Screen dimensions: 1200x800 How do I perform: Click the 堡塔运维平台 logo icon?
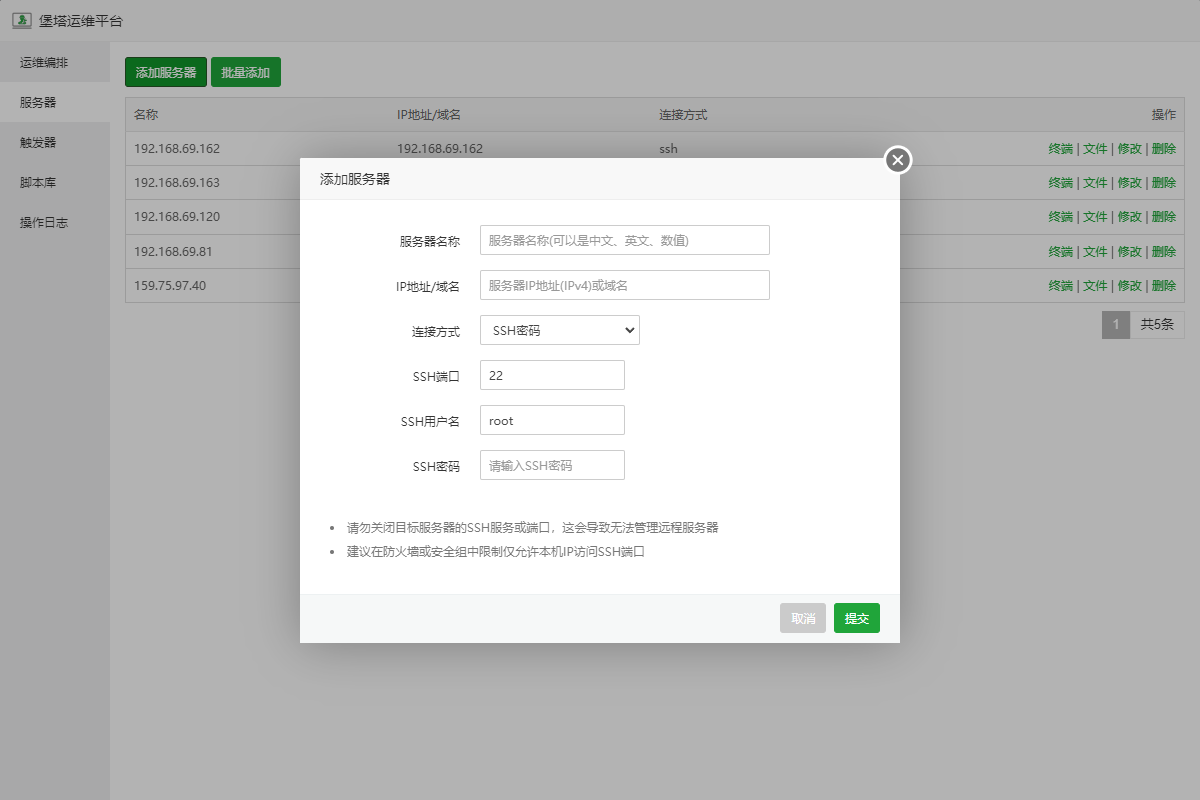click(x=20, y=20)
